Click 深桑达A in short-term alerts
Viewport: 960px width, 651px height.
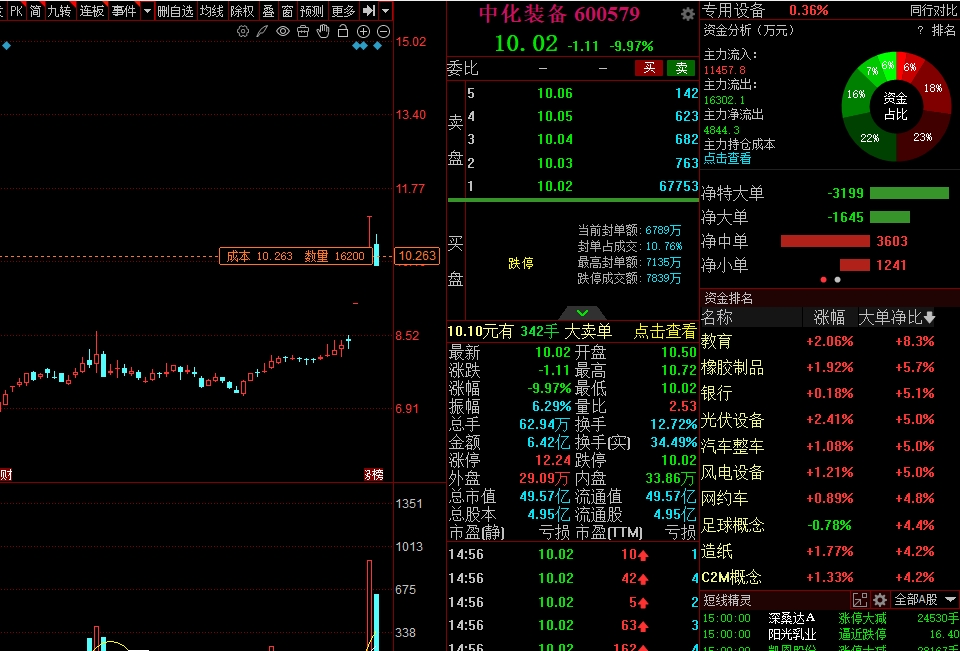click(x=792, y=618)
